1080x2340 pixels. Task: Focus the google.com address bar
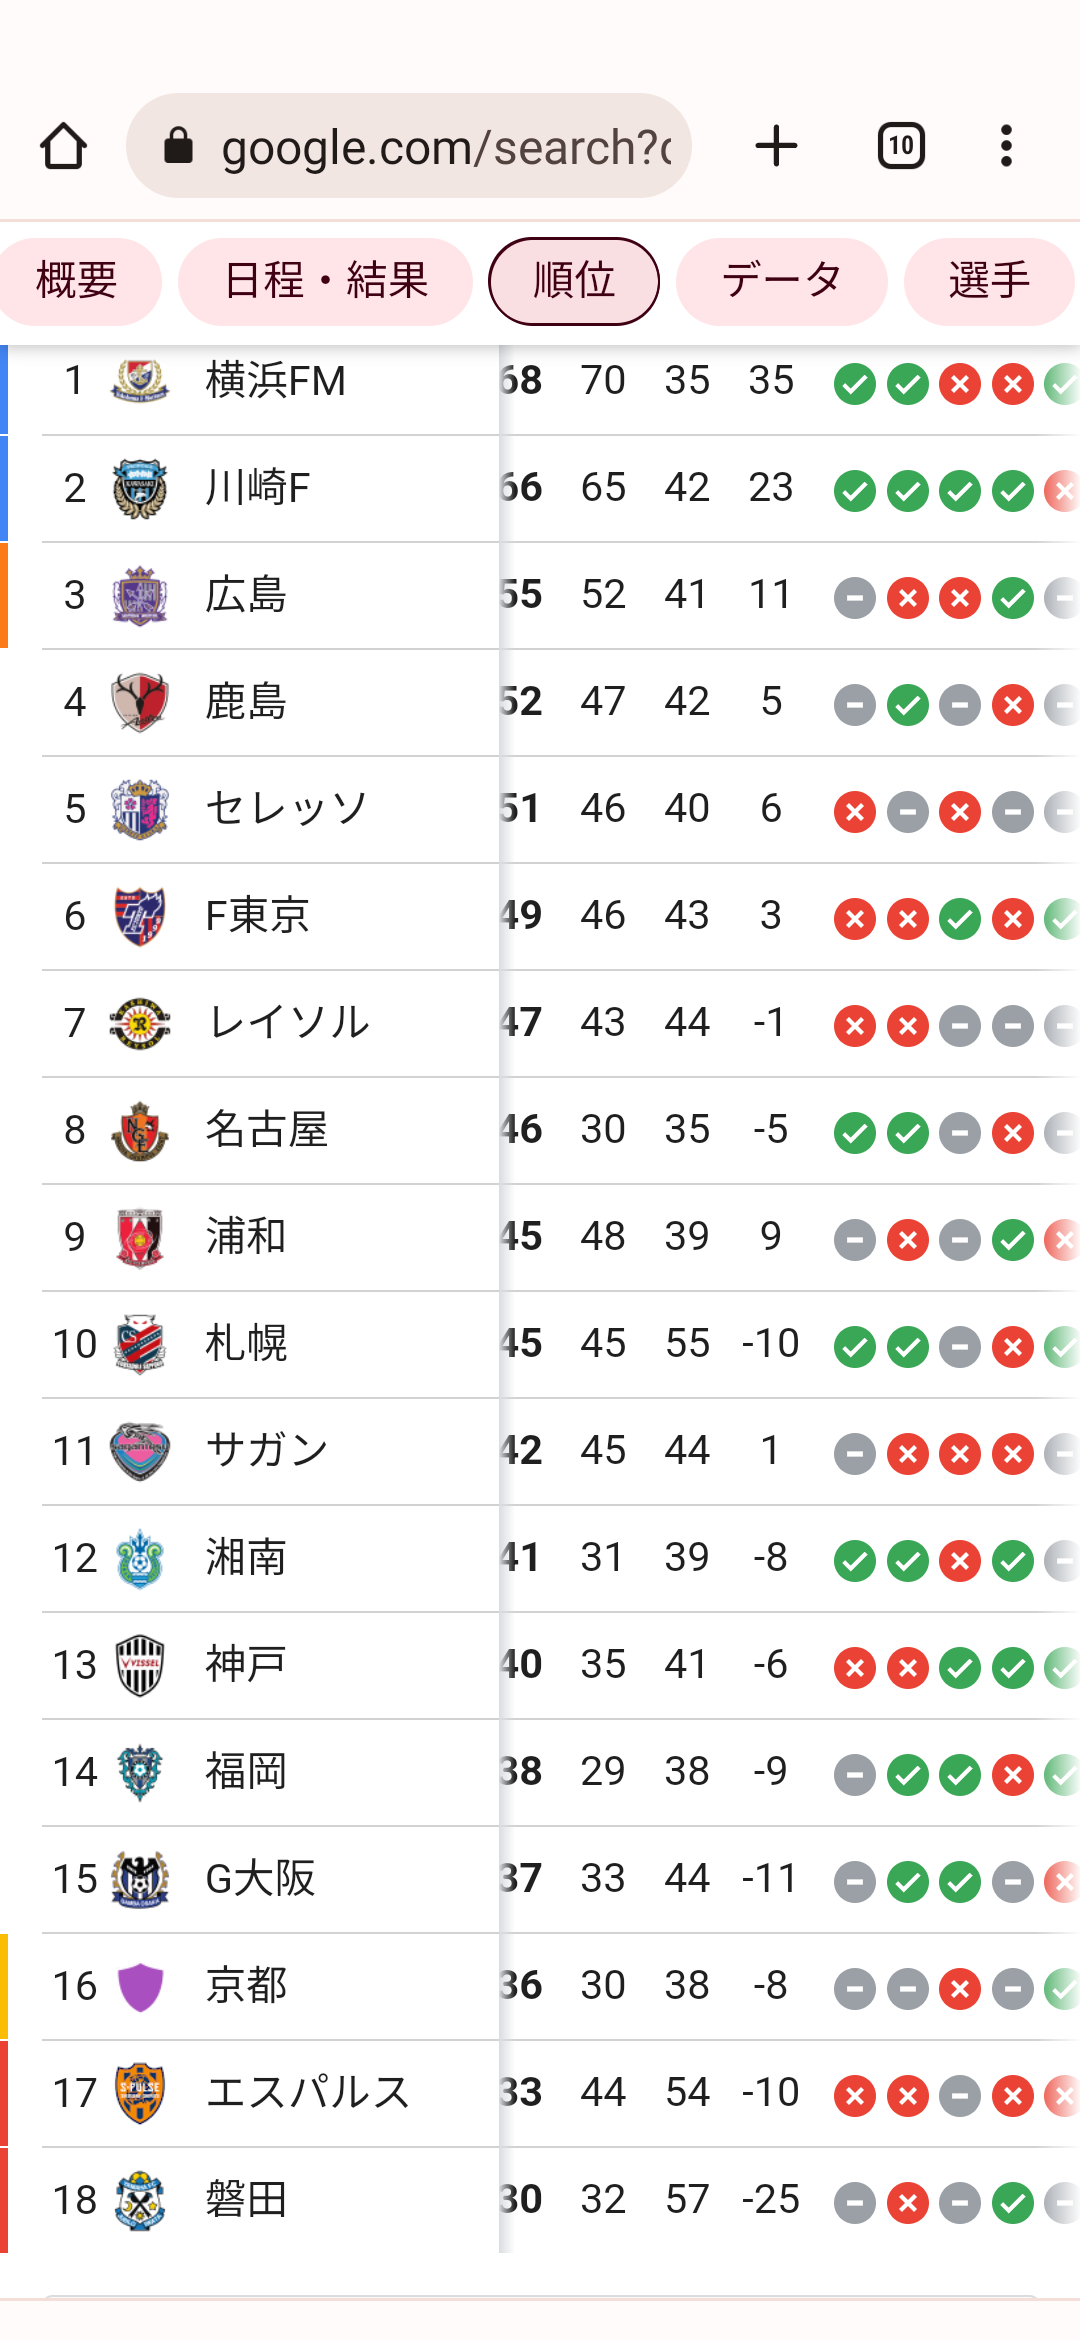(409, 146)
